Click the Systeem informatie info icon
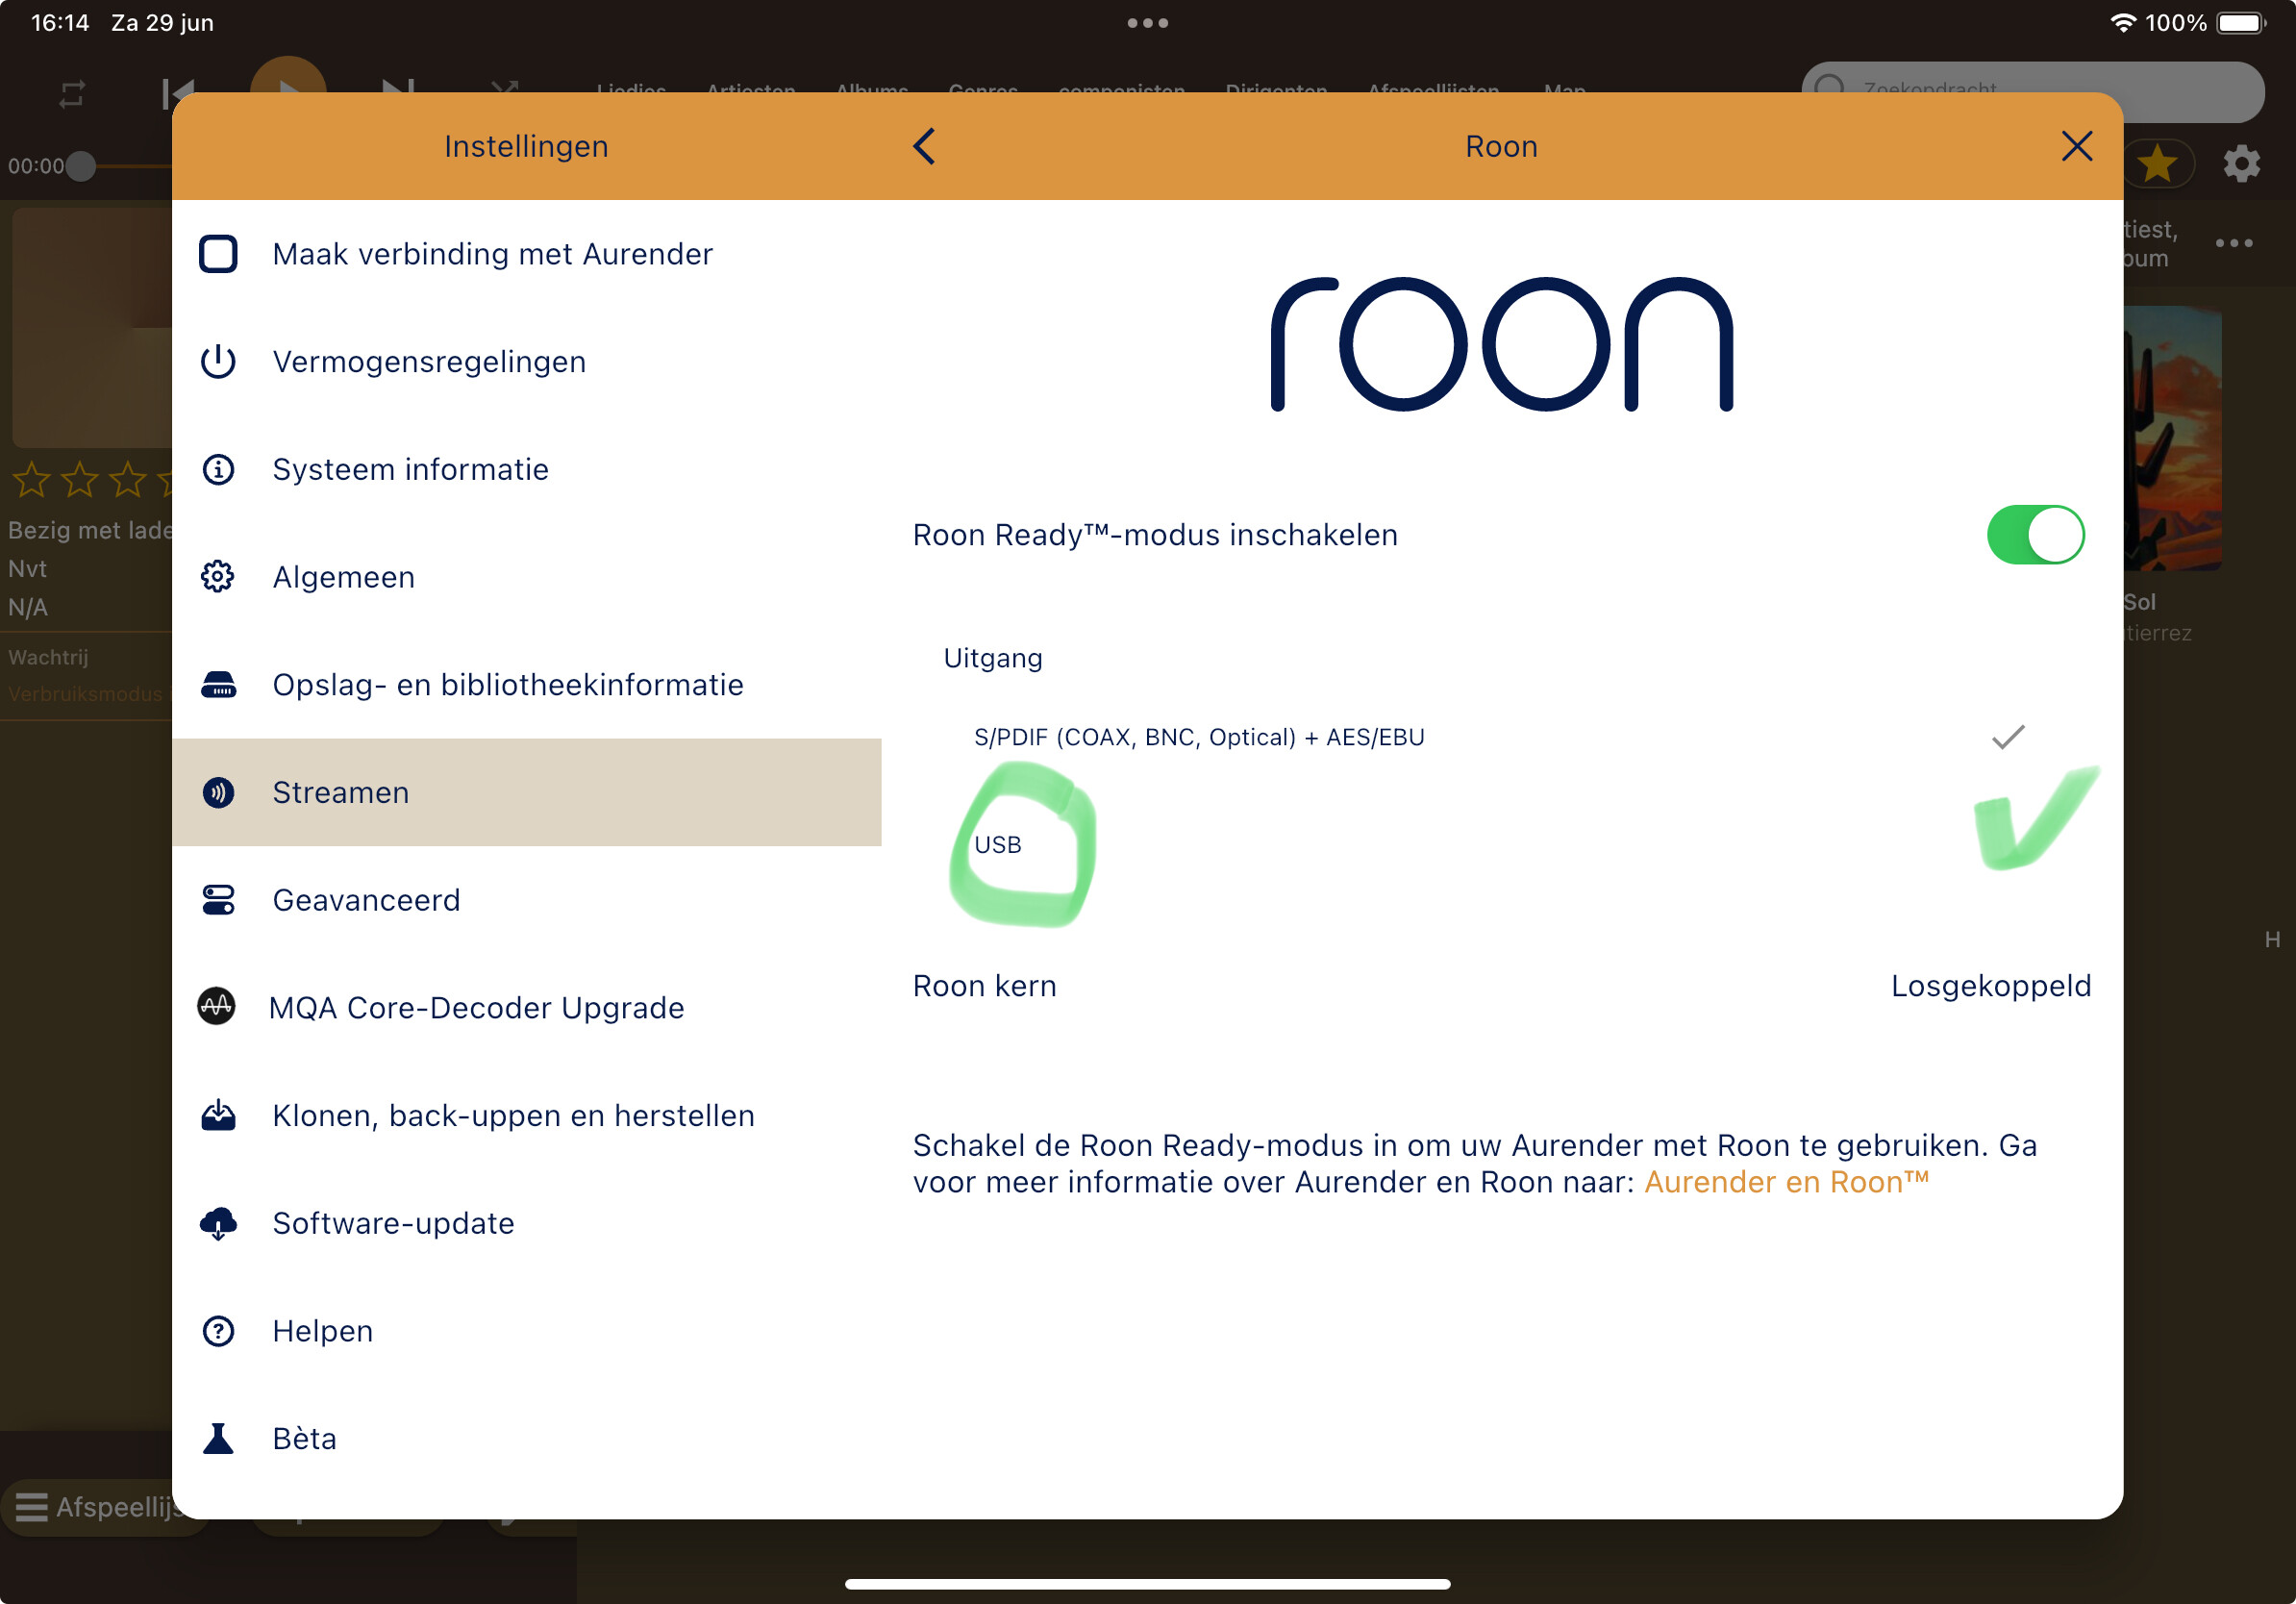The image size is (2296, 1604). pos(218,469)
